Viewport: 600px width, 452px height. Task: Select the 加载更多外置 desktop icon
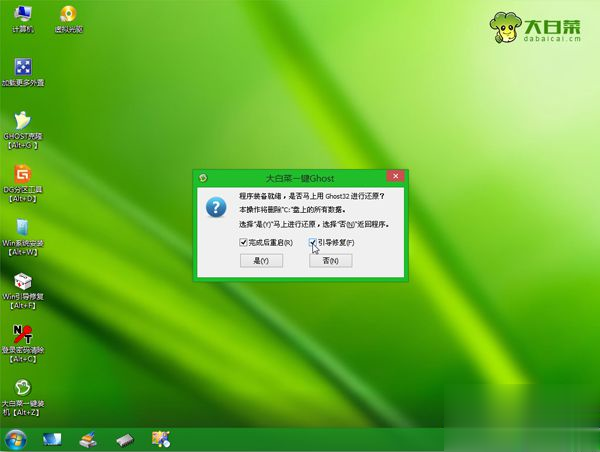pyautogui.click(x=23, y=72)
